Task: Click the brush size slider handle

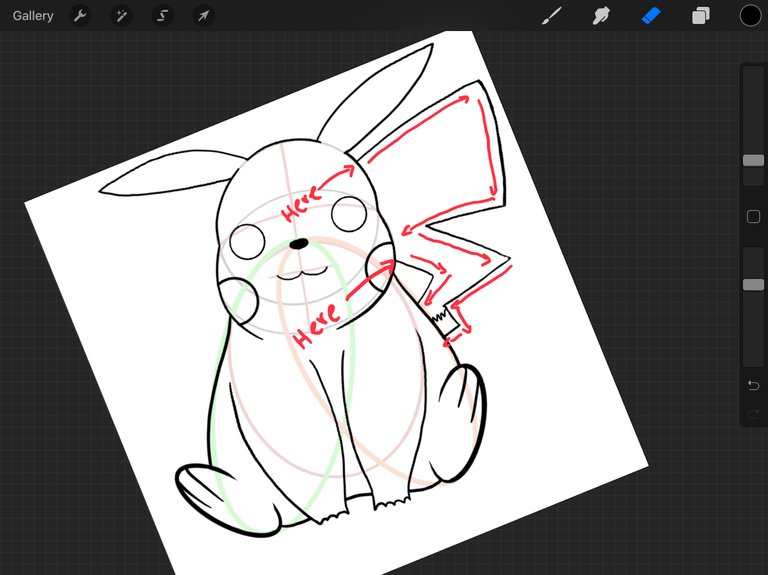Action: [753, 160]
